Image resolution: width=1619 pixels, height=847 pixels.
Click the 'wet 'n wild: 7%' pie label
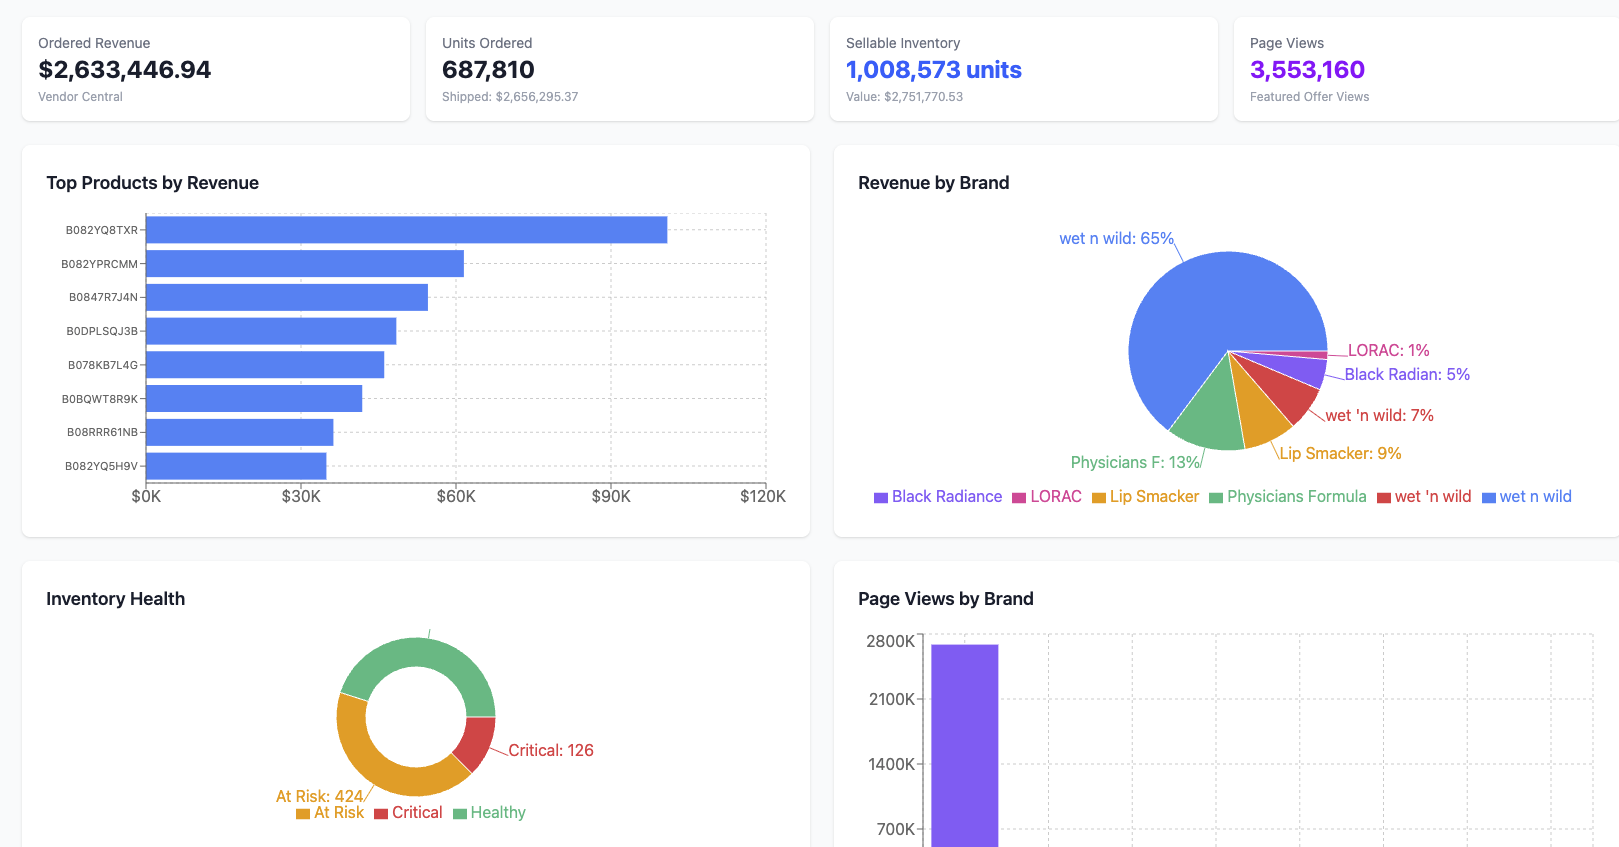(x=1379, y=416)
